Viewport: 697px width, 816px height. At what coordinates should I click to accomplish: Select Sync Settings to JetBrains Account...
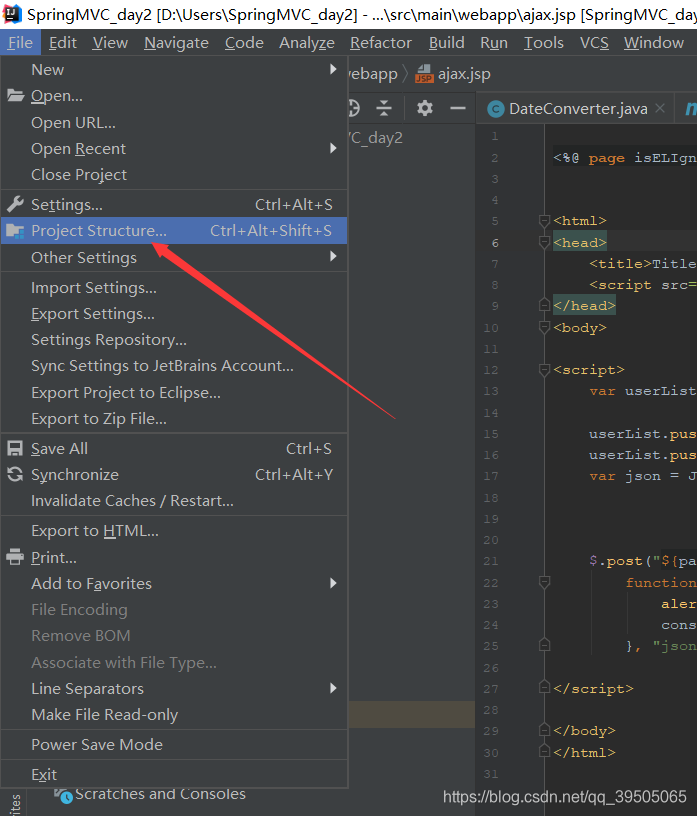tap(174, 366)
